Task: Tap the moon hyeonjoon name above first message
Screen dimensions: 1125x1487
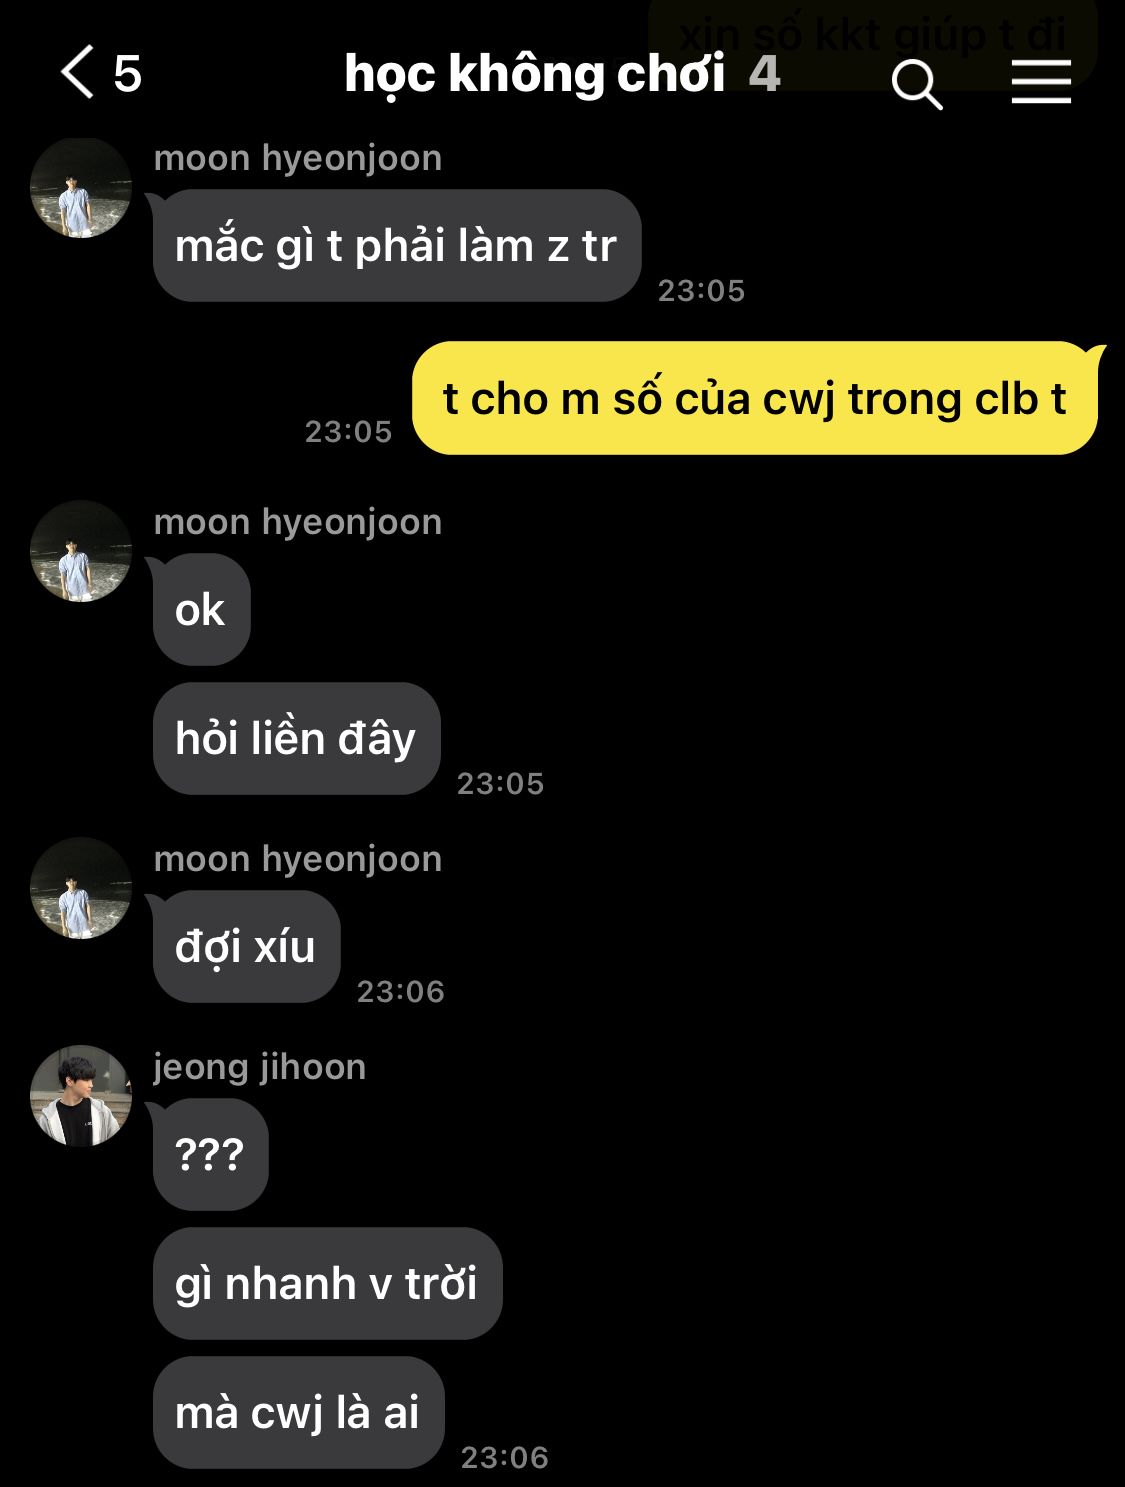Action: [298, 158]
